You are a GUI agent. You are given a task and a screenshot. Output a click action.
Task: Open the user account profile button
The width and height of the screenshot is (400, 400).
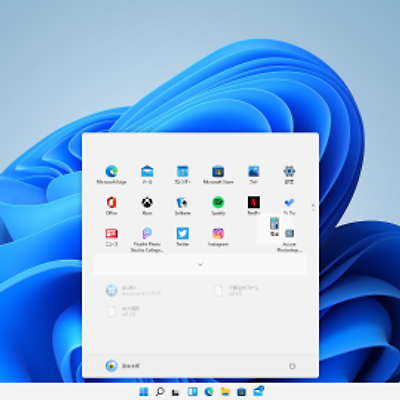coord(122,366)
